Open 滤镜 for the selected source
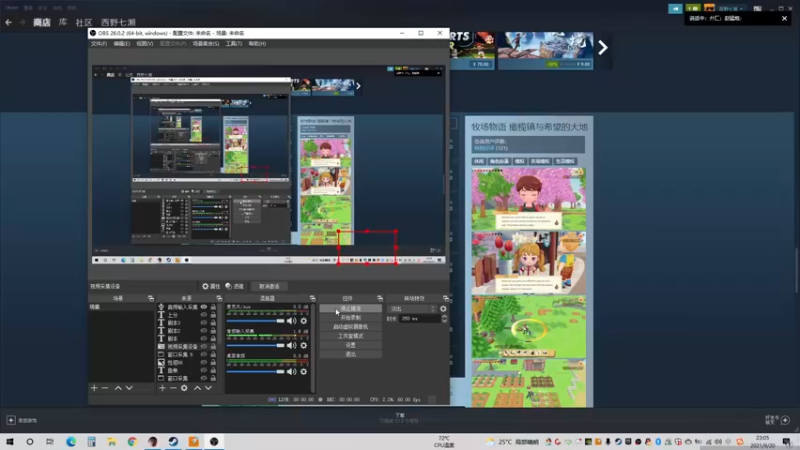 235,286
